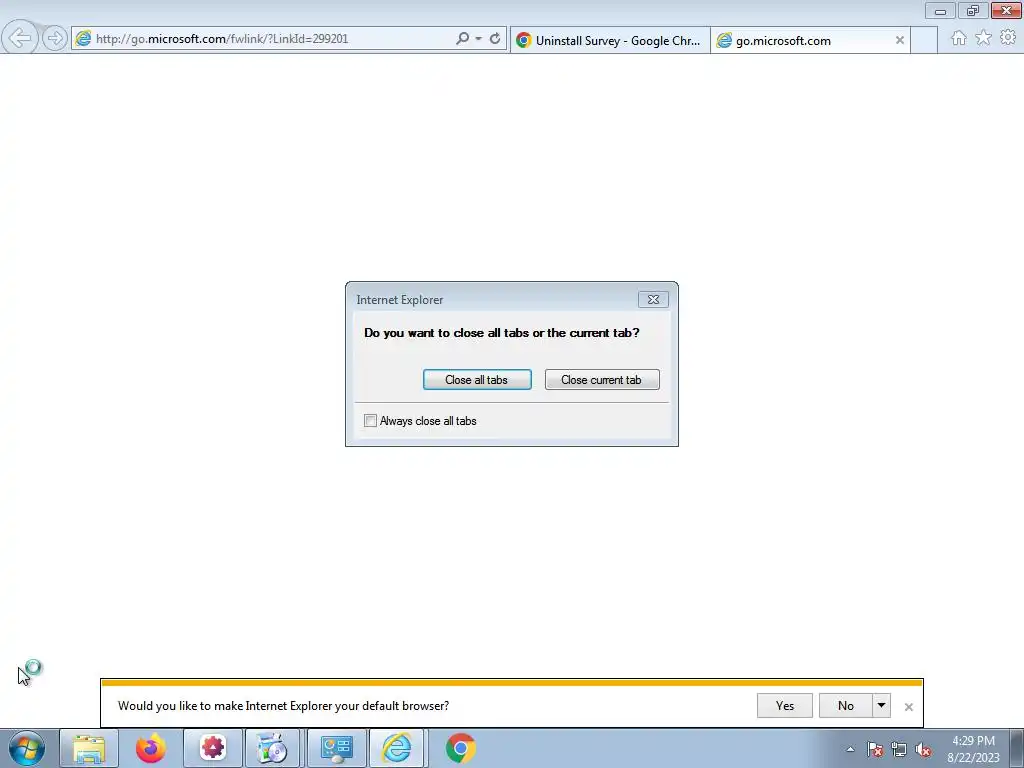The image size is (1024, 768).
Task: Open Favorites star icon
Action: coord(983,38)
